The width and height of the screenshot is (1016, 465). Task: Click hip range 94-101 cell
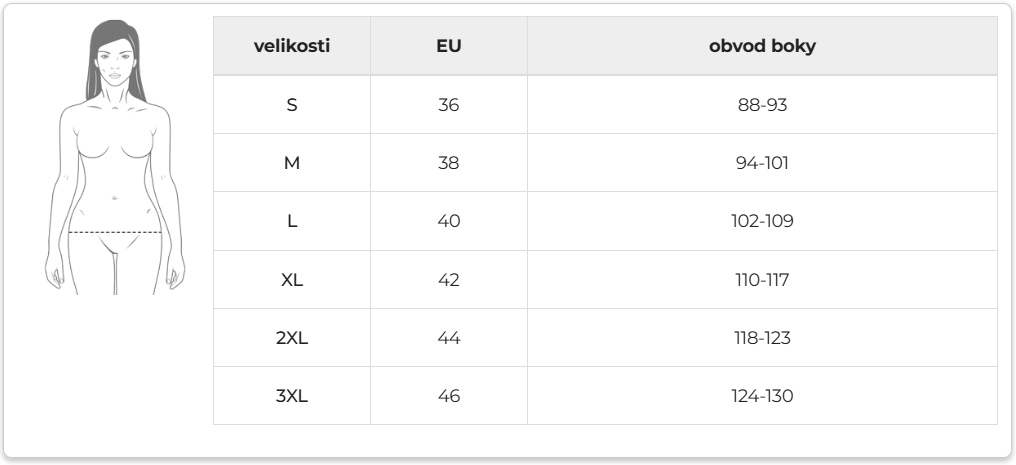[762, 163]
